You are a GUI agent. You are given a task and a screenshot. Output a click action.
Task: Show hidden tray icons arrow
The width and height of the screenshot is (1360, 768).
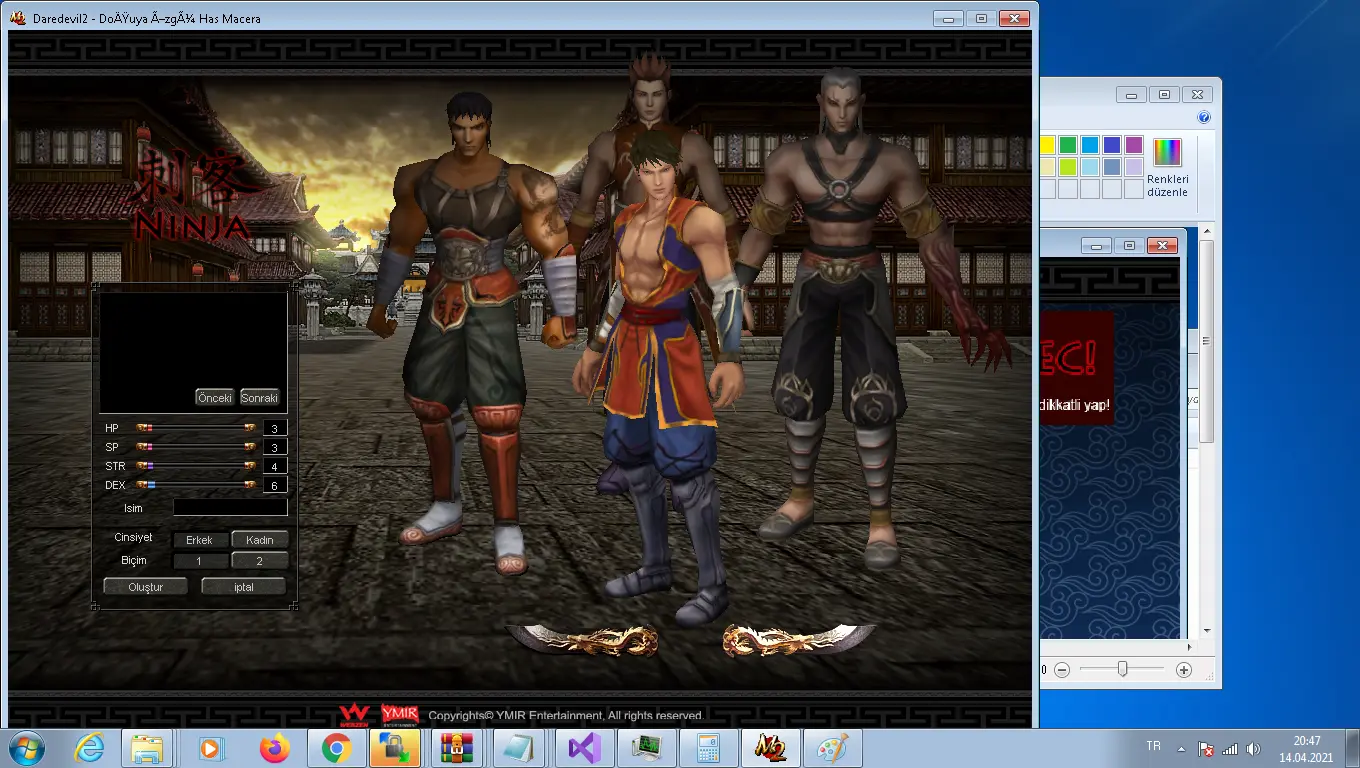click(x=1182, y=749)
